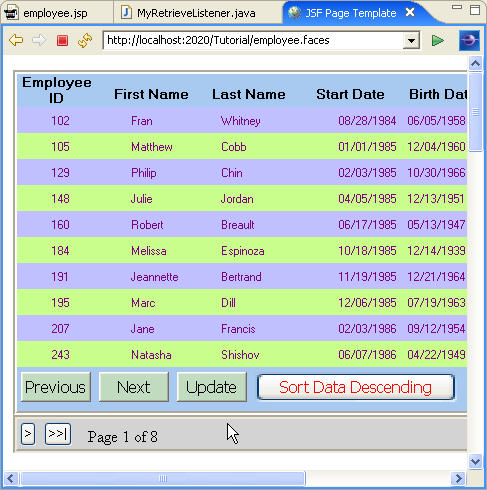Click the red stop loading icon

[x=62, y=41]
